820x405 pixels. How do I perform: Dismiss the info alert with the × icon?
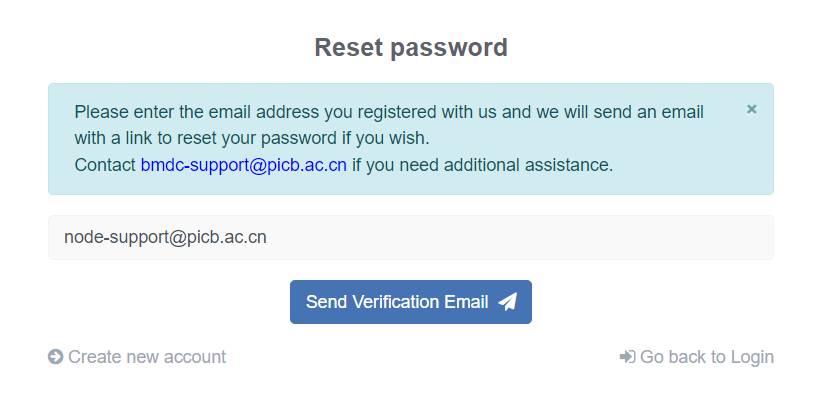752,109
